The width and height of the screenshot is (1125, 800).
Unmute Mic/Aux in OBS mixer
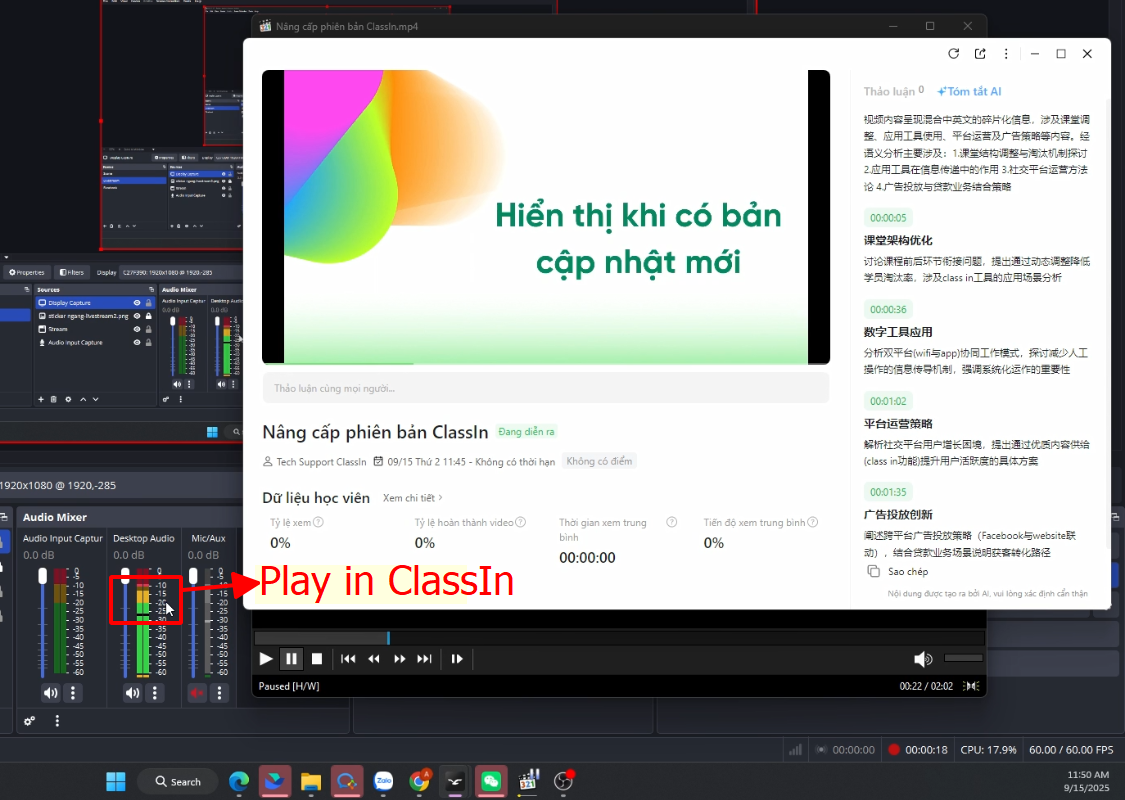[x=197, y=693]
